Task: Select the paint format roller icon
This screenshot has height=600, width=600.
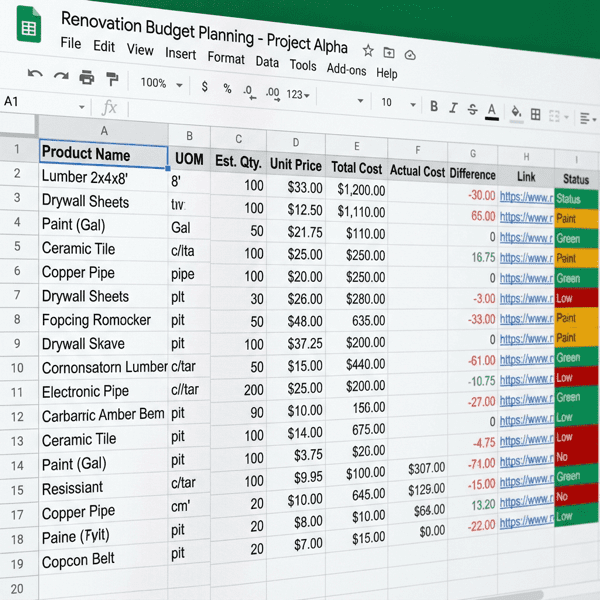Action: [x=112, y=79]
